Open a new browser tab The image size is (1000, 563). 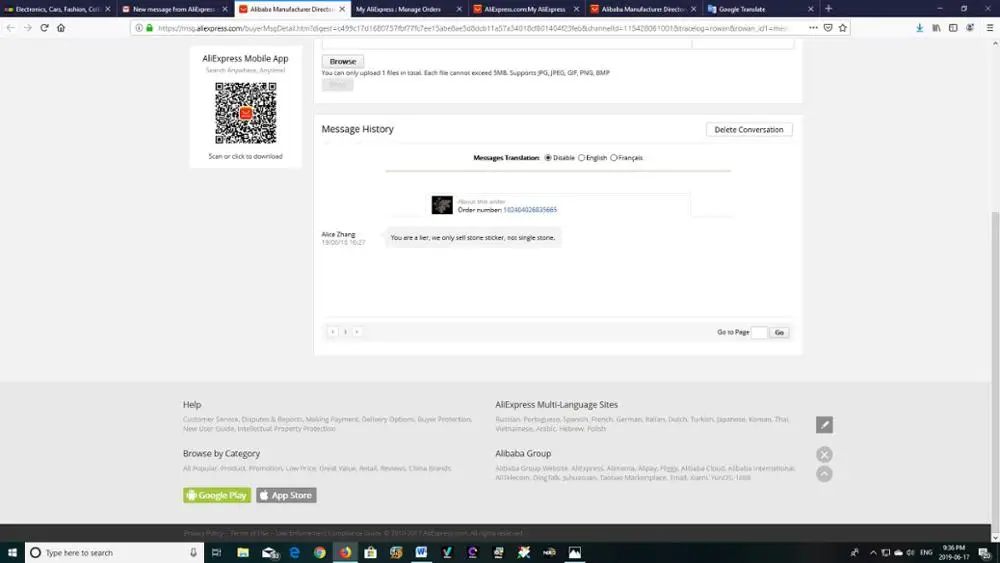coord(828,8)
